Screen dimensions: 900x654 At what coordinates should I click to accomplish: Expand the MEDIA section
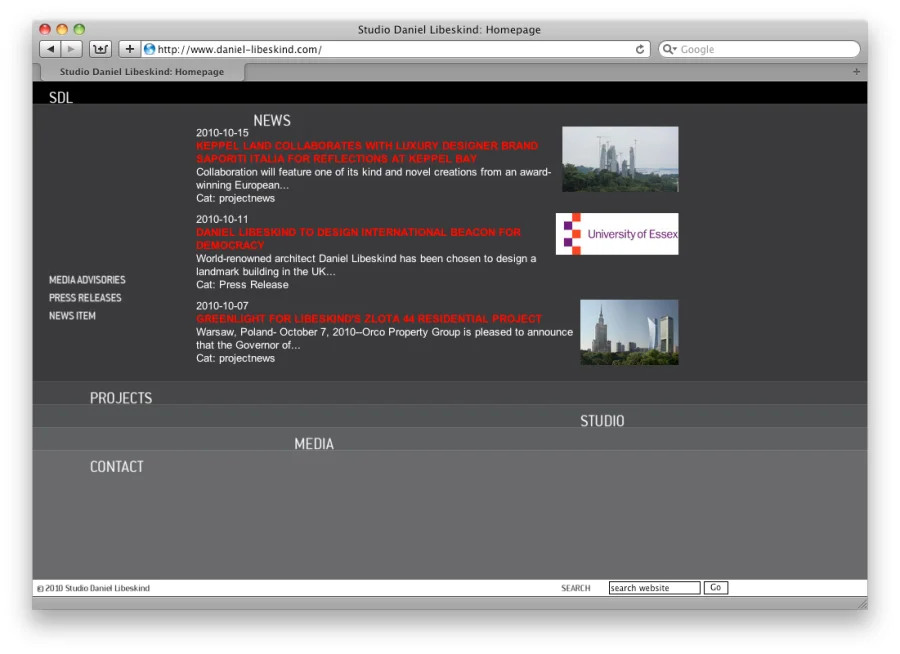click(x=314, y=444)
